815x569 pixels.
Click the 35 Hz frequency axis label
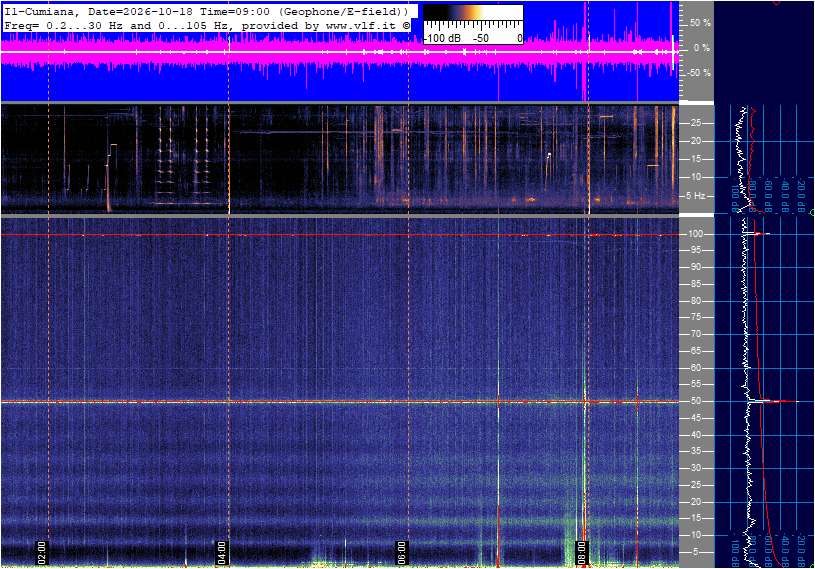point(695,452)
